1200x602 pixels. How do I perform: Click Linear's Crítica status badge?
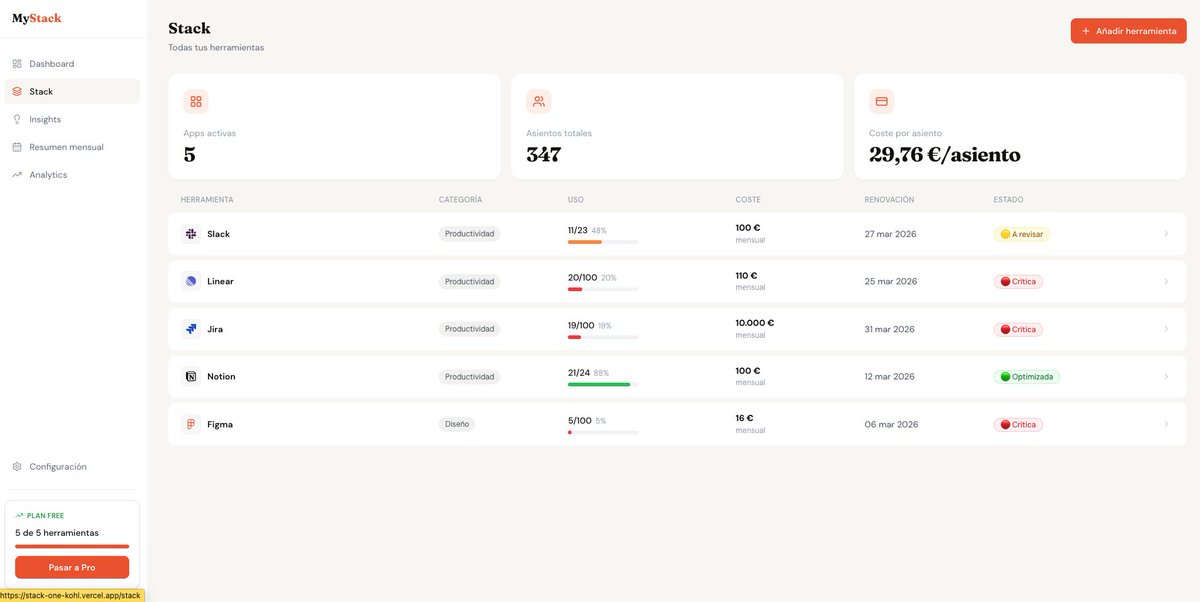click(1018, 282)
